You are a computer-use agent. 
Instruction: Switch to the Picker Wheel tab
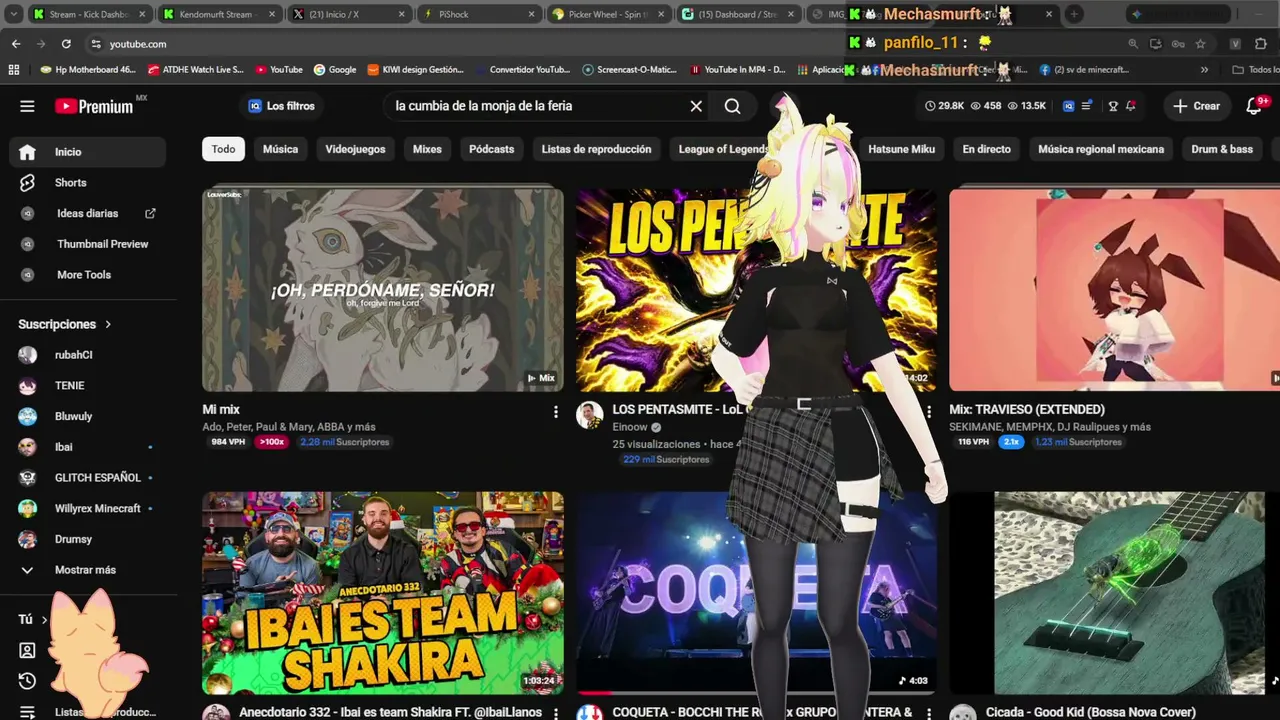click(611, 14)
